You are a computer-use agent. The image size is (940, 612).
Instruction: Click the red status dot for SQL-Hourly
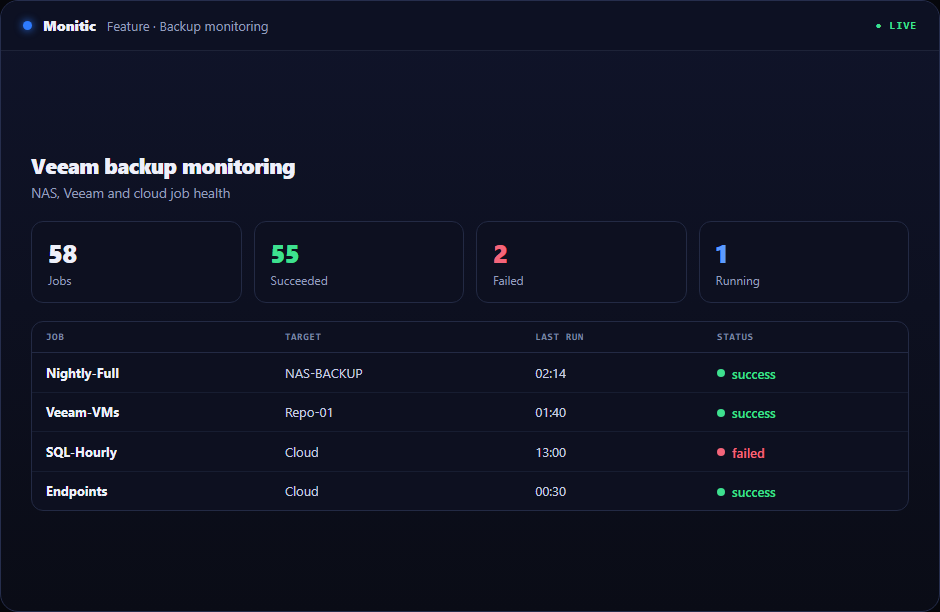[x=721, y=453]
